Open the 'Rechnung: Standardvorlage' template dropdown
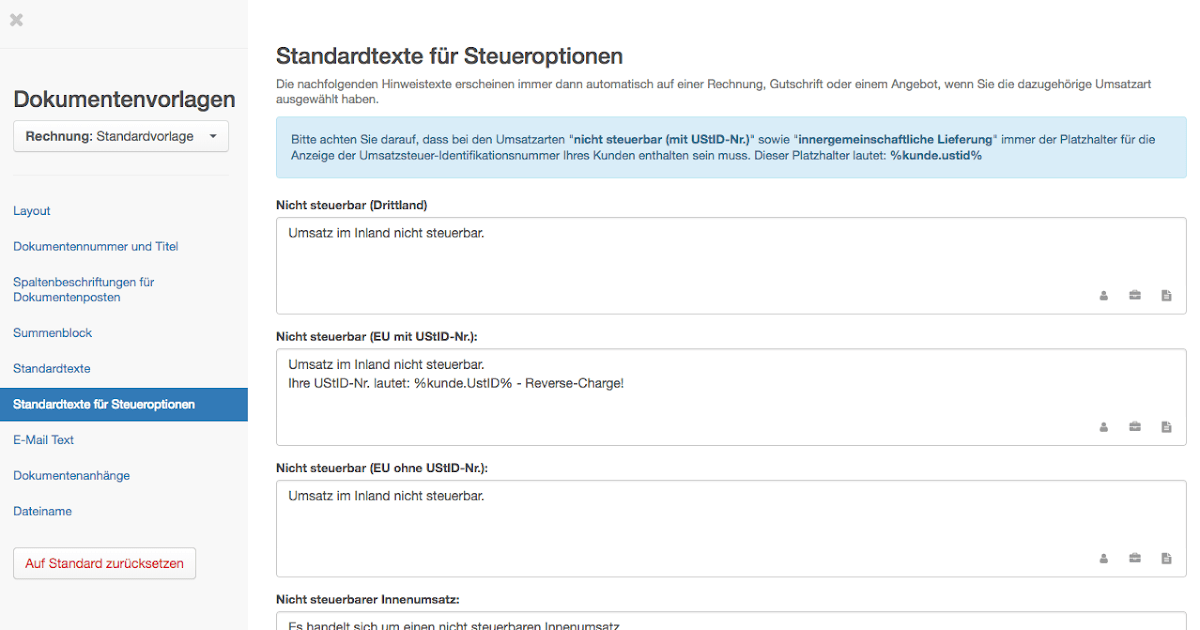The width and height of the screenshot is (1200, 630). tap(121, 136)
